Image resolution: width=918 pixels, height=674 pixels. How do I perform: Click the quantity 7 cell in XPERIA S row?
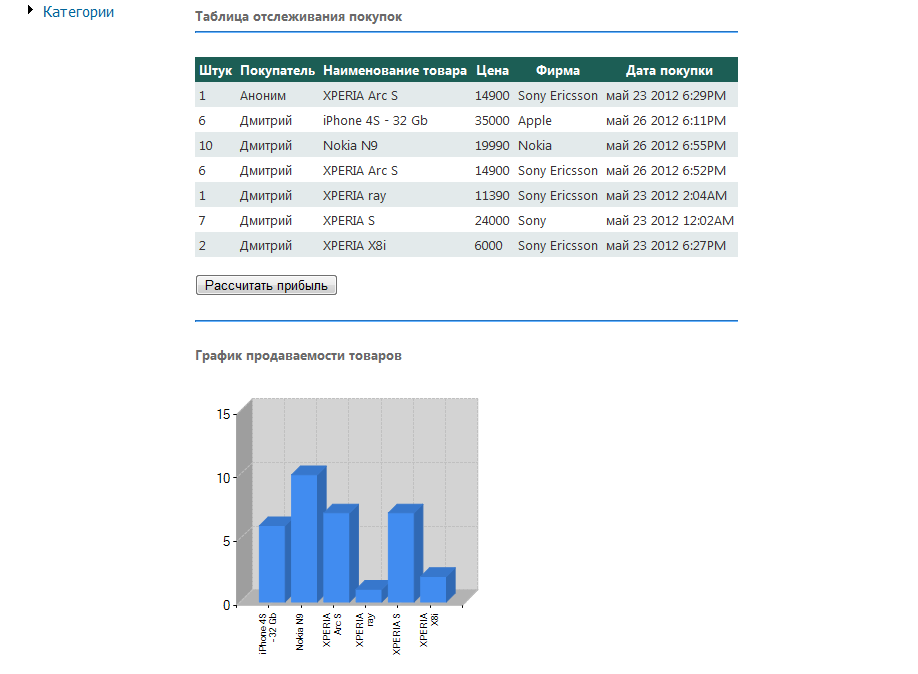202,221
